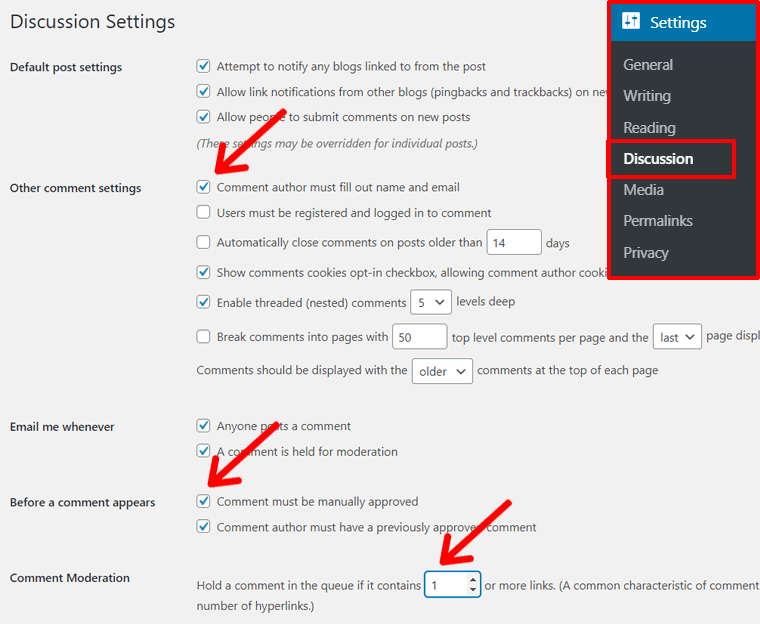
Task: Enable automatically closing comments on older posts
Action: coord(204,242)
